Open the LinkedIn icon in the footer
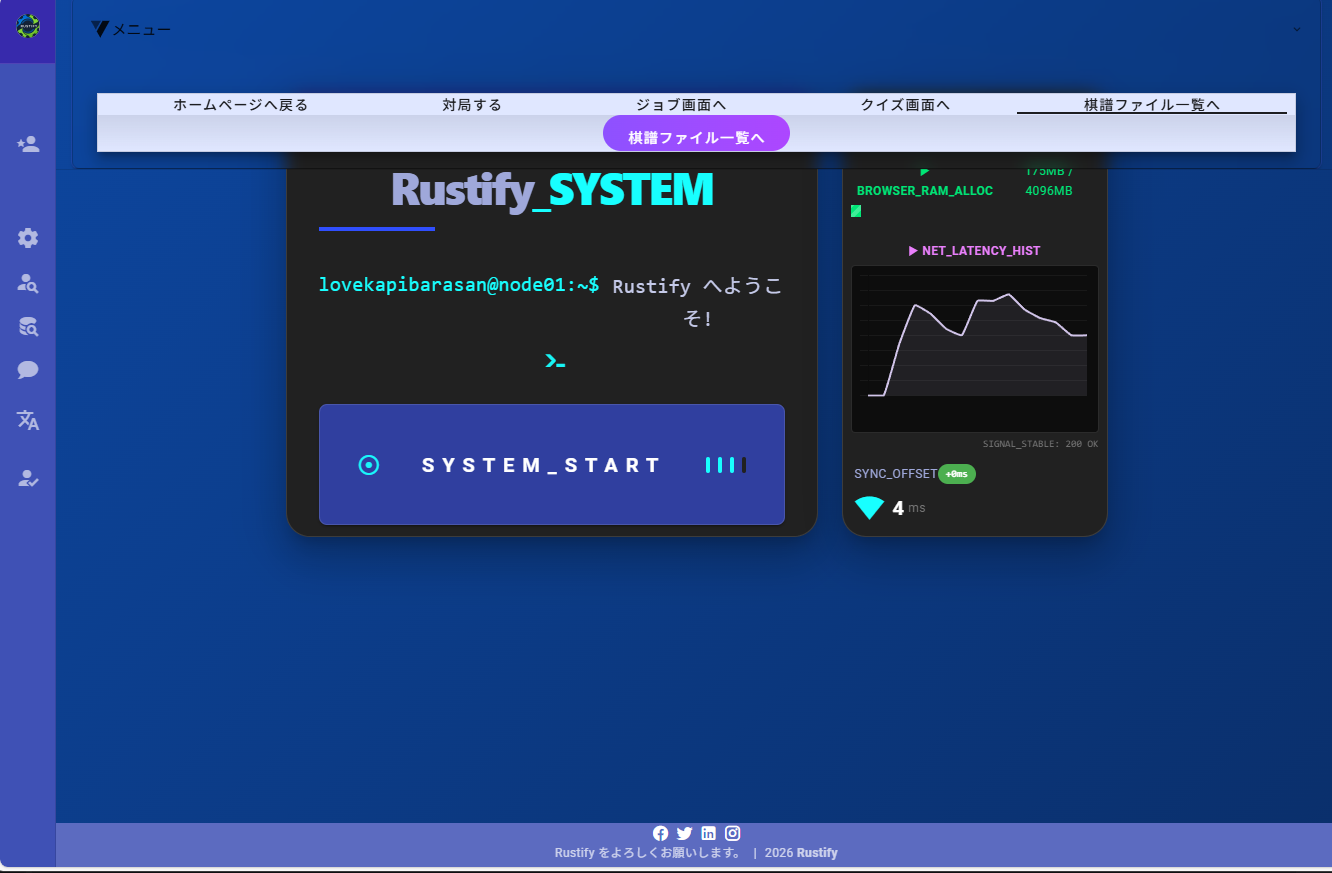Viewport: 1332px width, 873px height. (x=708, y=833)
